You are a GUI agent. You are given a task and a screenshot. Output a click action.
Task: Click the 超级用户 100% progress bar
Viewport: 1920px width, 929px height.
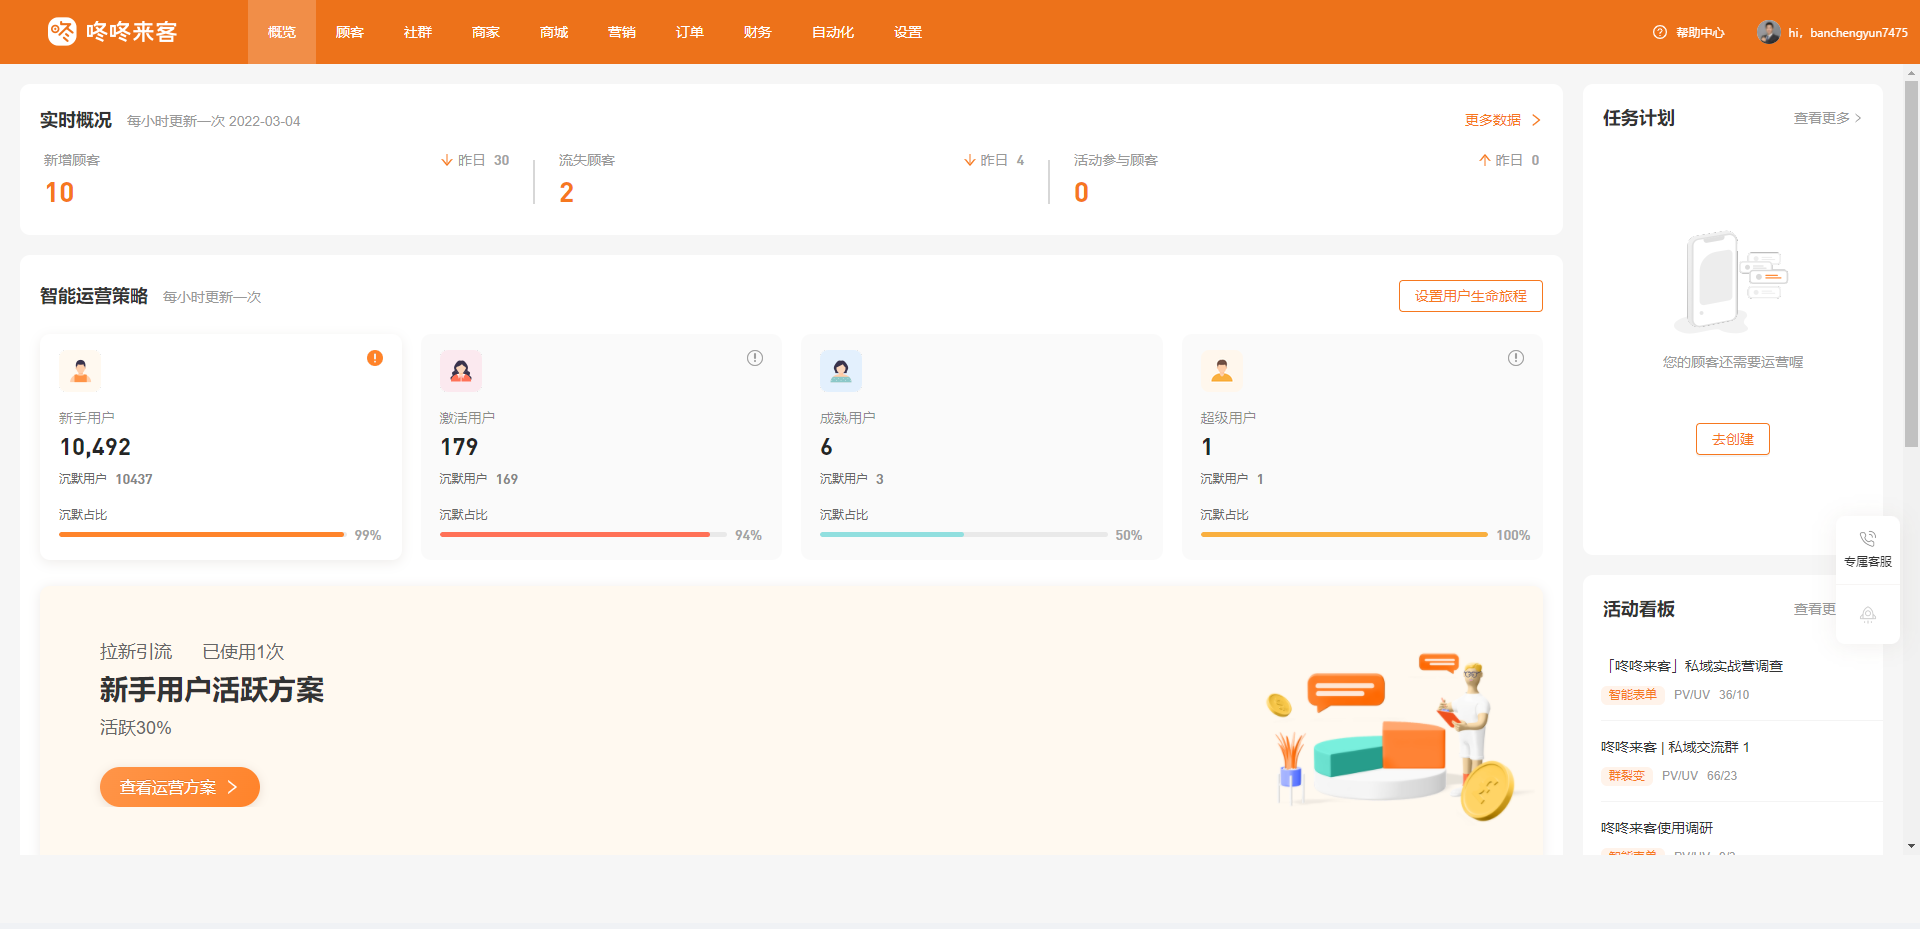(x=1344, y=535)
